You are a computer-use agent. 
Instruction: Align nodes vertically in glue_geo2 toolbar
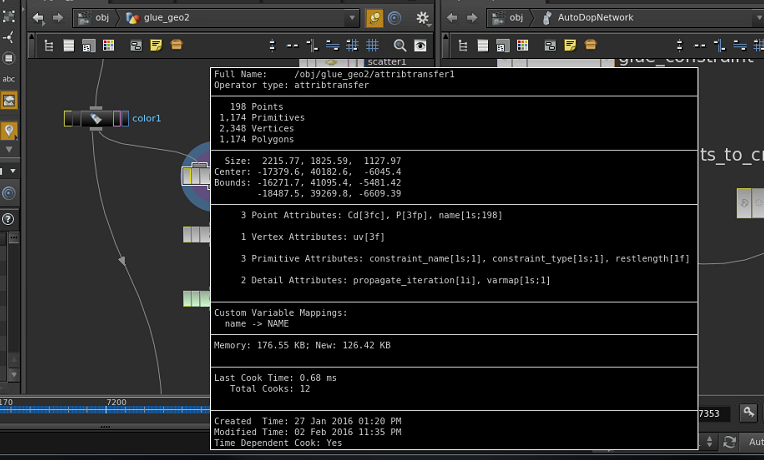pos(312,46)
